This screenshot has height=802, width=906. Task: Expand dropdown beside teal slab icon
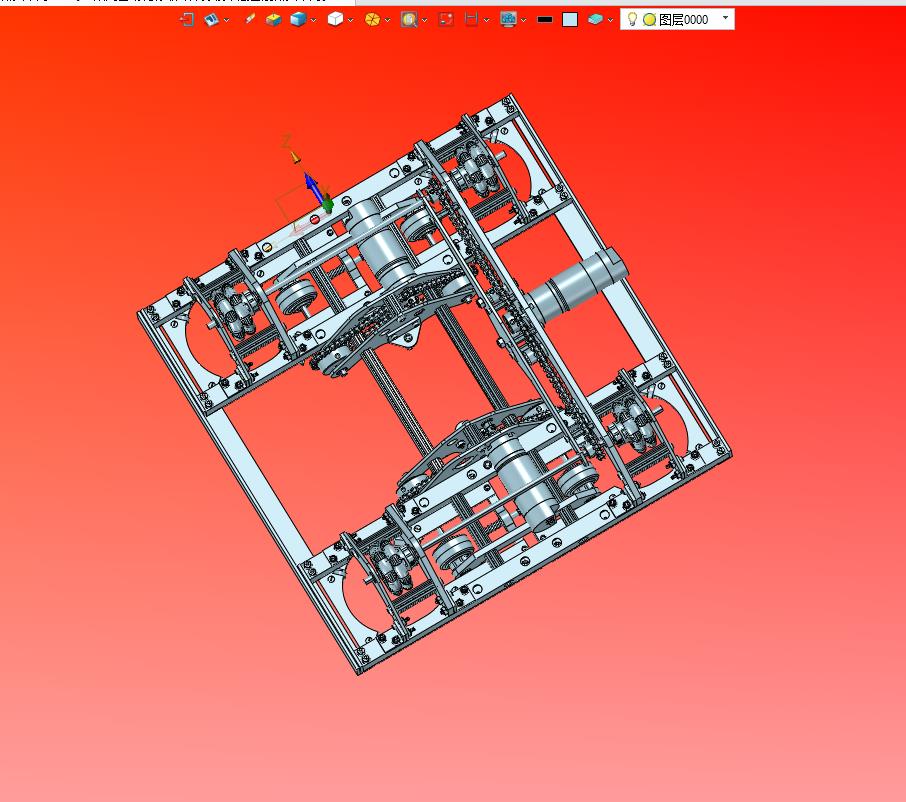(610, 20)
